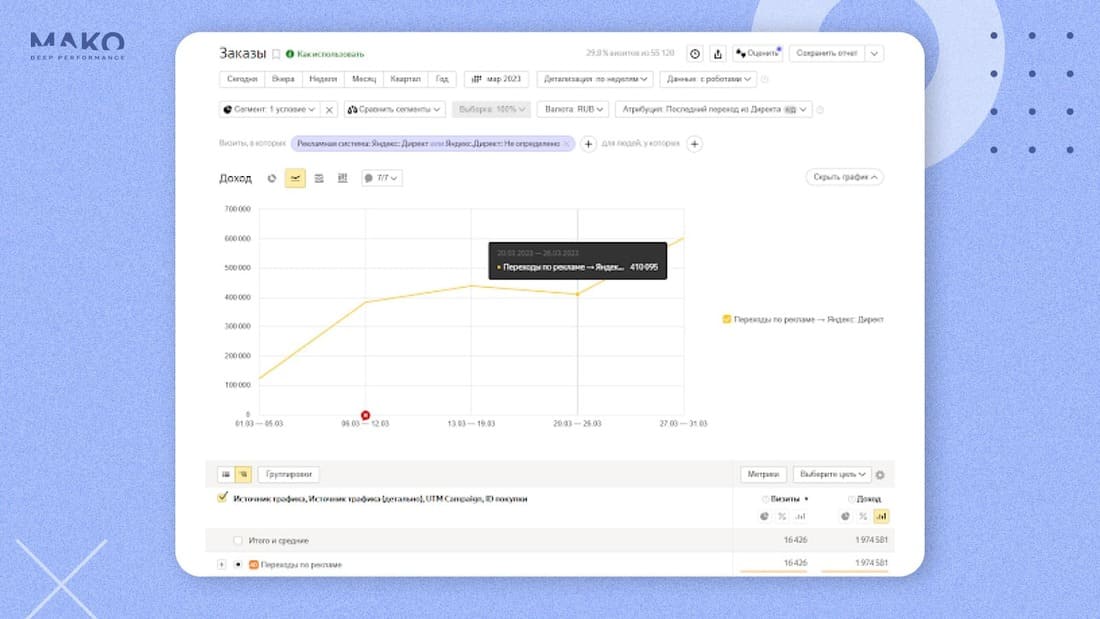Open the Данные с роботами dropdown
Image resolution: width=1100 pixels, height=619 pixels.
[708, 79]
